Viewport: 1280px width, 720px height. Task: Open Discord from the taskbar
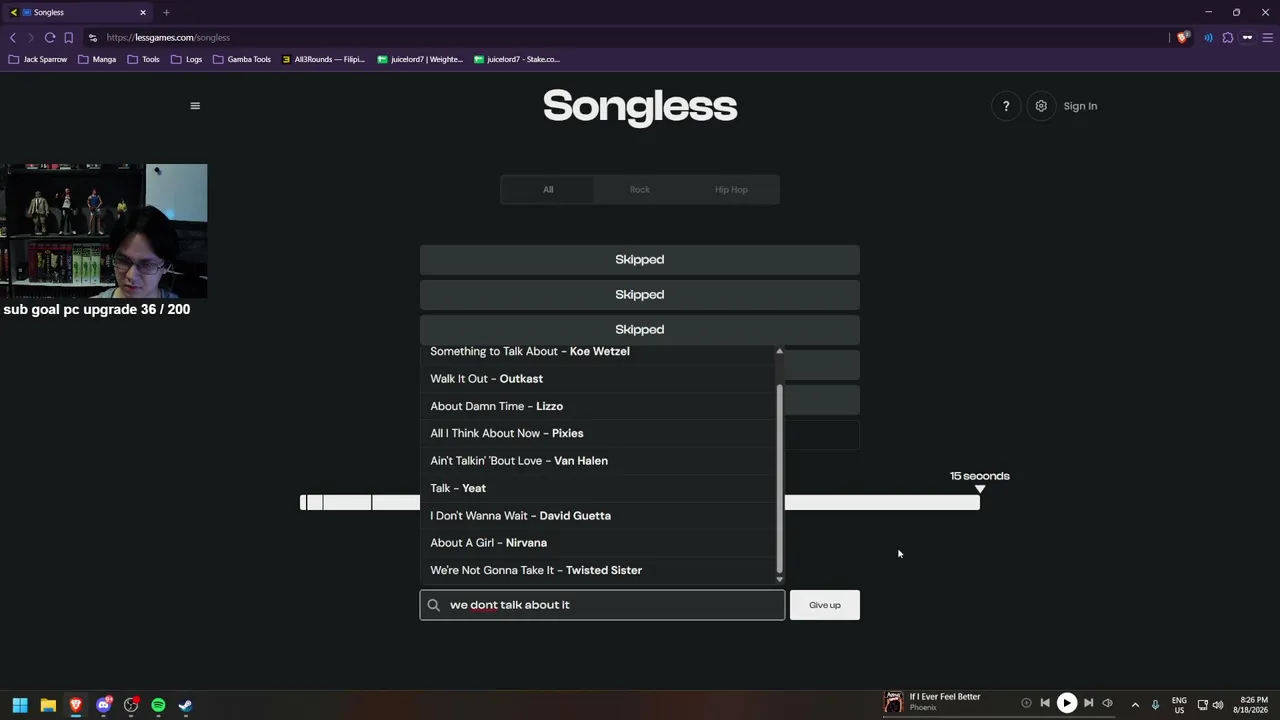pos(103,705)
